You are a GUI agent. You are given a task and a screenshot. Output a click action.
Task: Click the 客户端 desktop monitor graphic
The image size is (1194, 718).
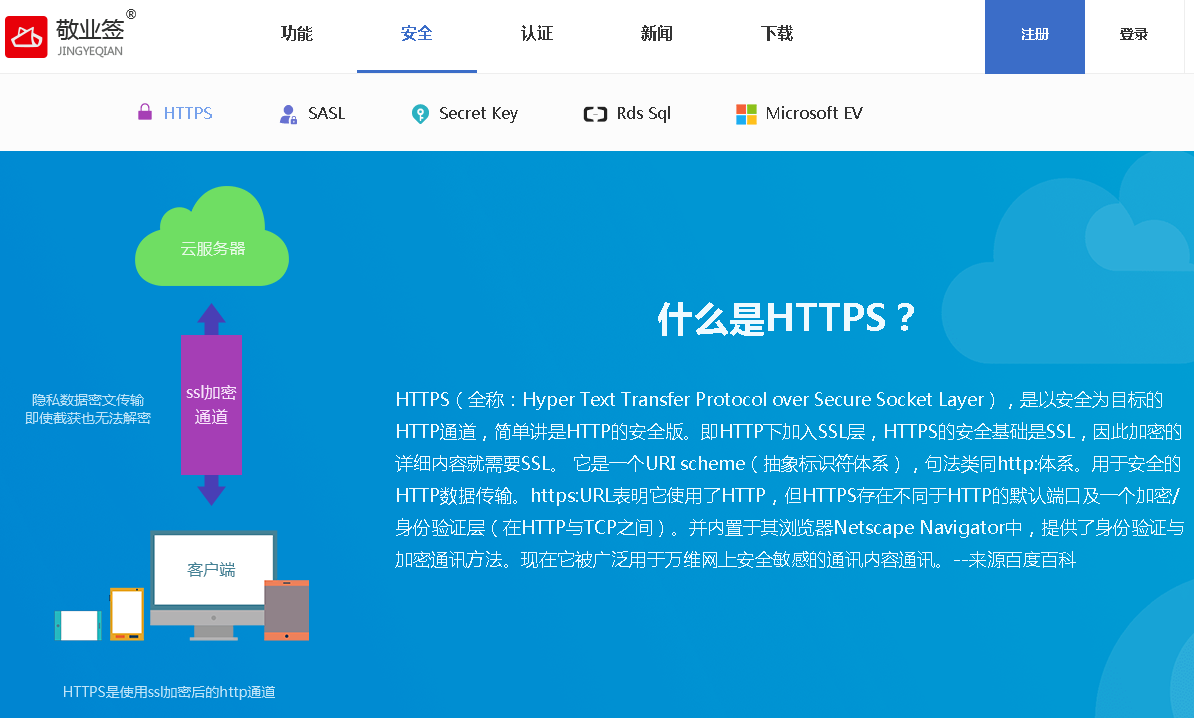213,584
